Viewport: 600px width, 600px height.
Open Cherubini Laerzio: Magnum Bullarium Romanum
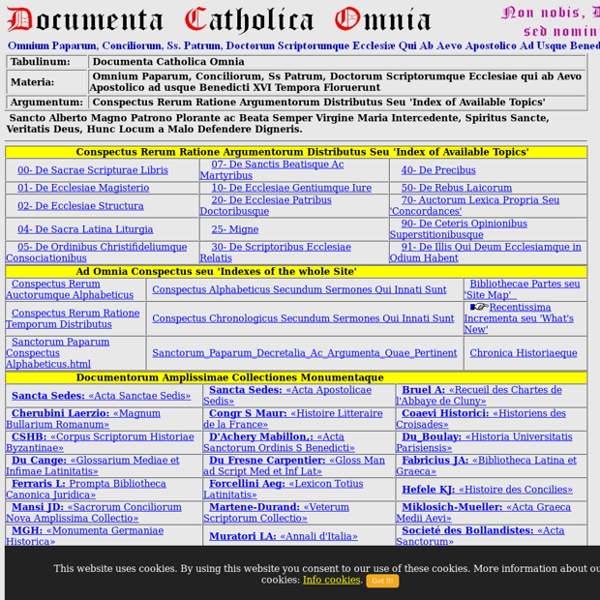click(83, 419)
